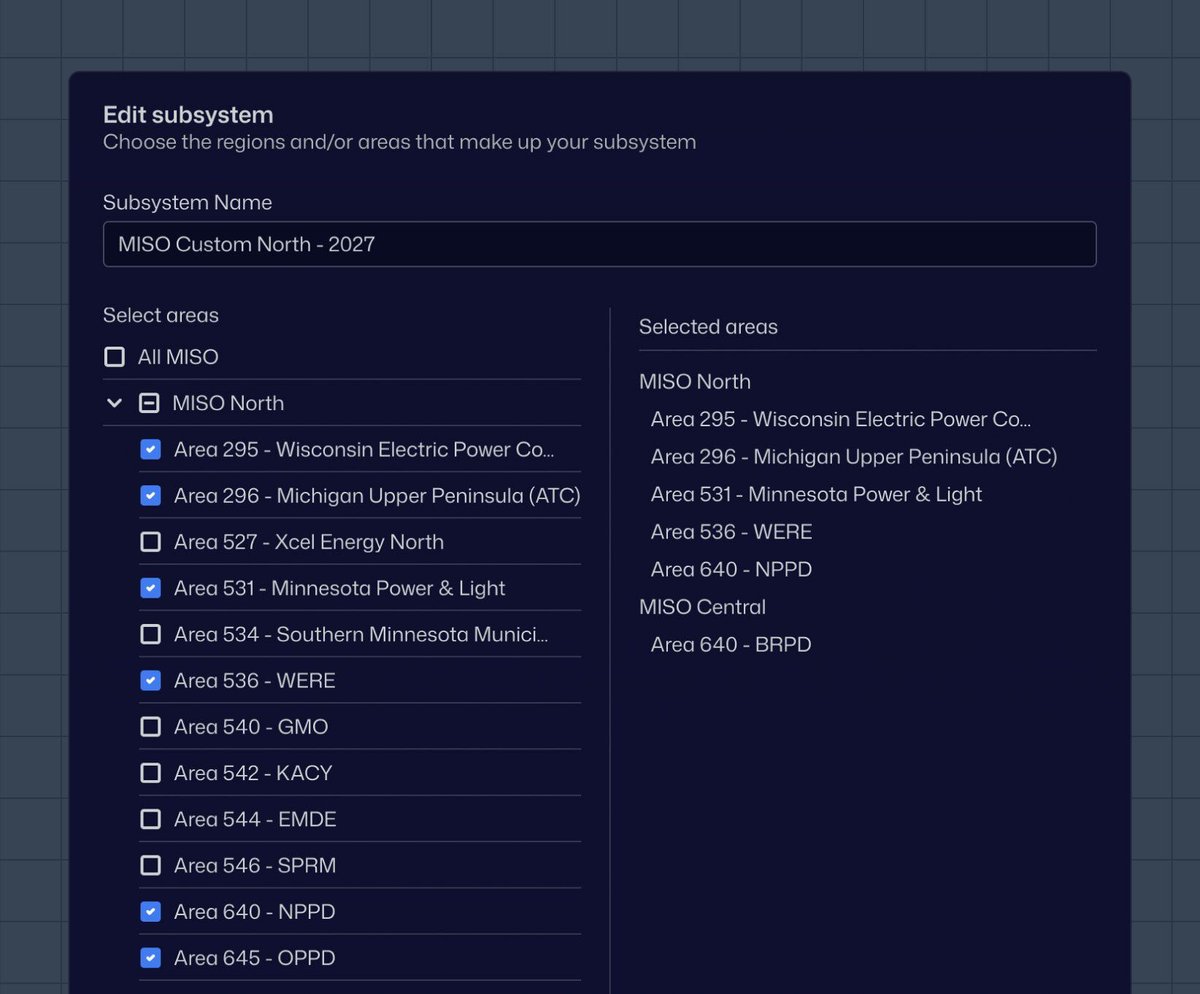Click Area 527 - Xcel Energy North label
1200x994 pixels.
pos(309,542)
